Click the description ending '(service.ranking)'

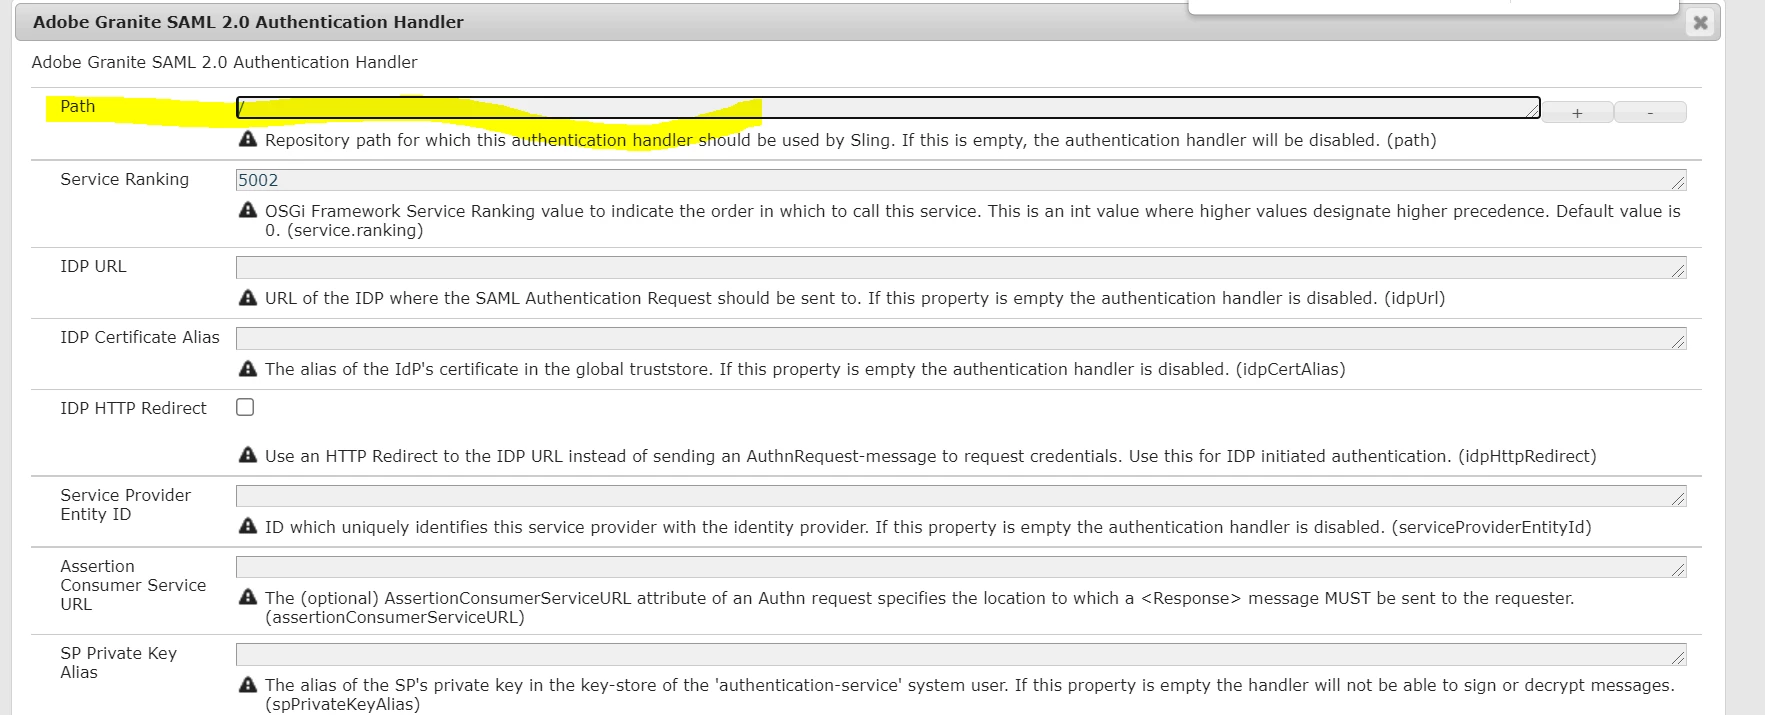tap(973, 221)
